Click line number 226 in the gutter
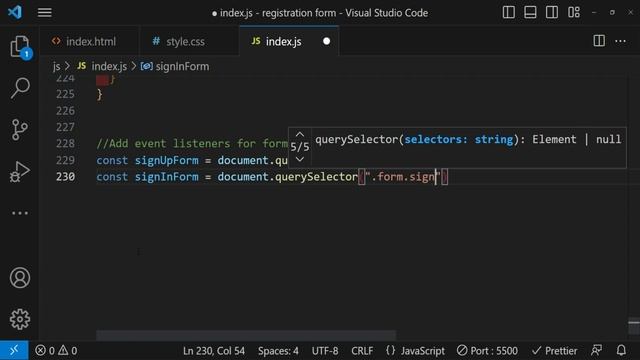Viewport: 640px width, 360px height. coord(65,111)
